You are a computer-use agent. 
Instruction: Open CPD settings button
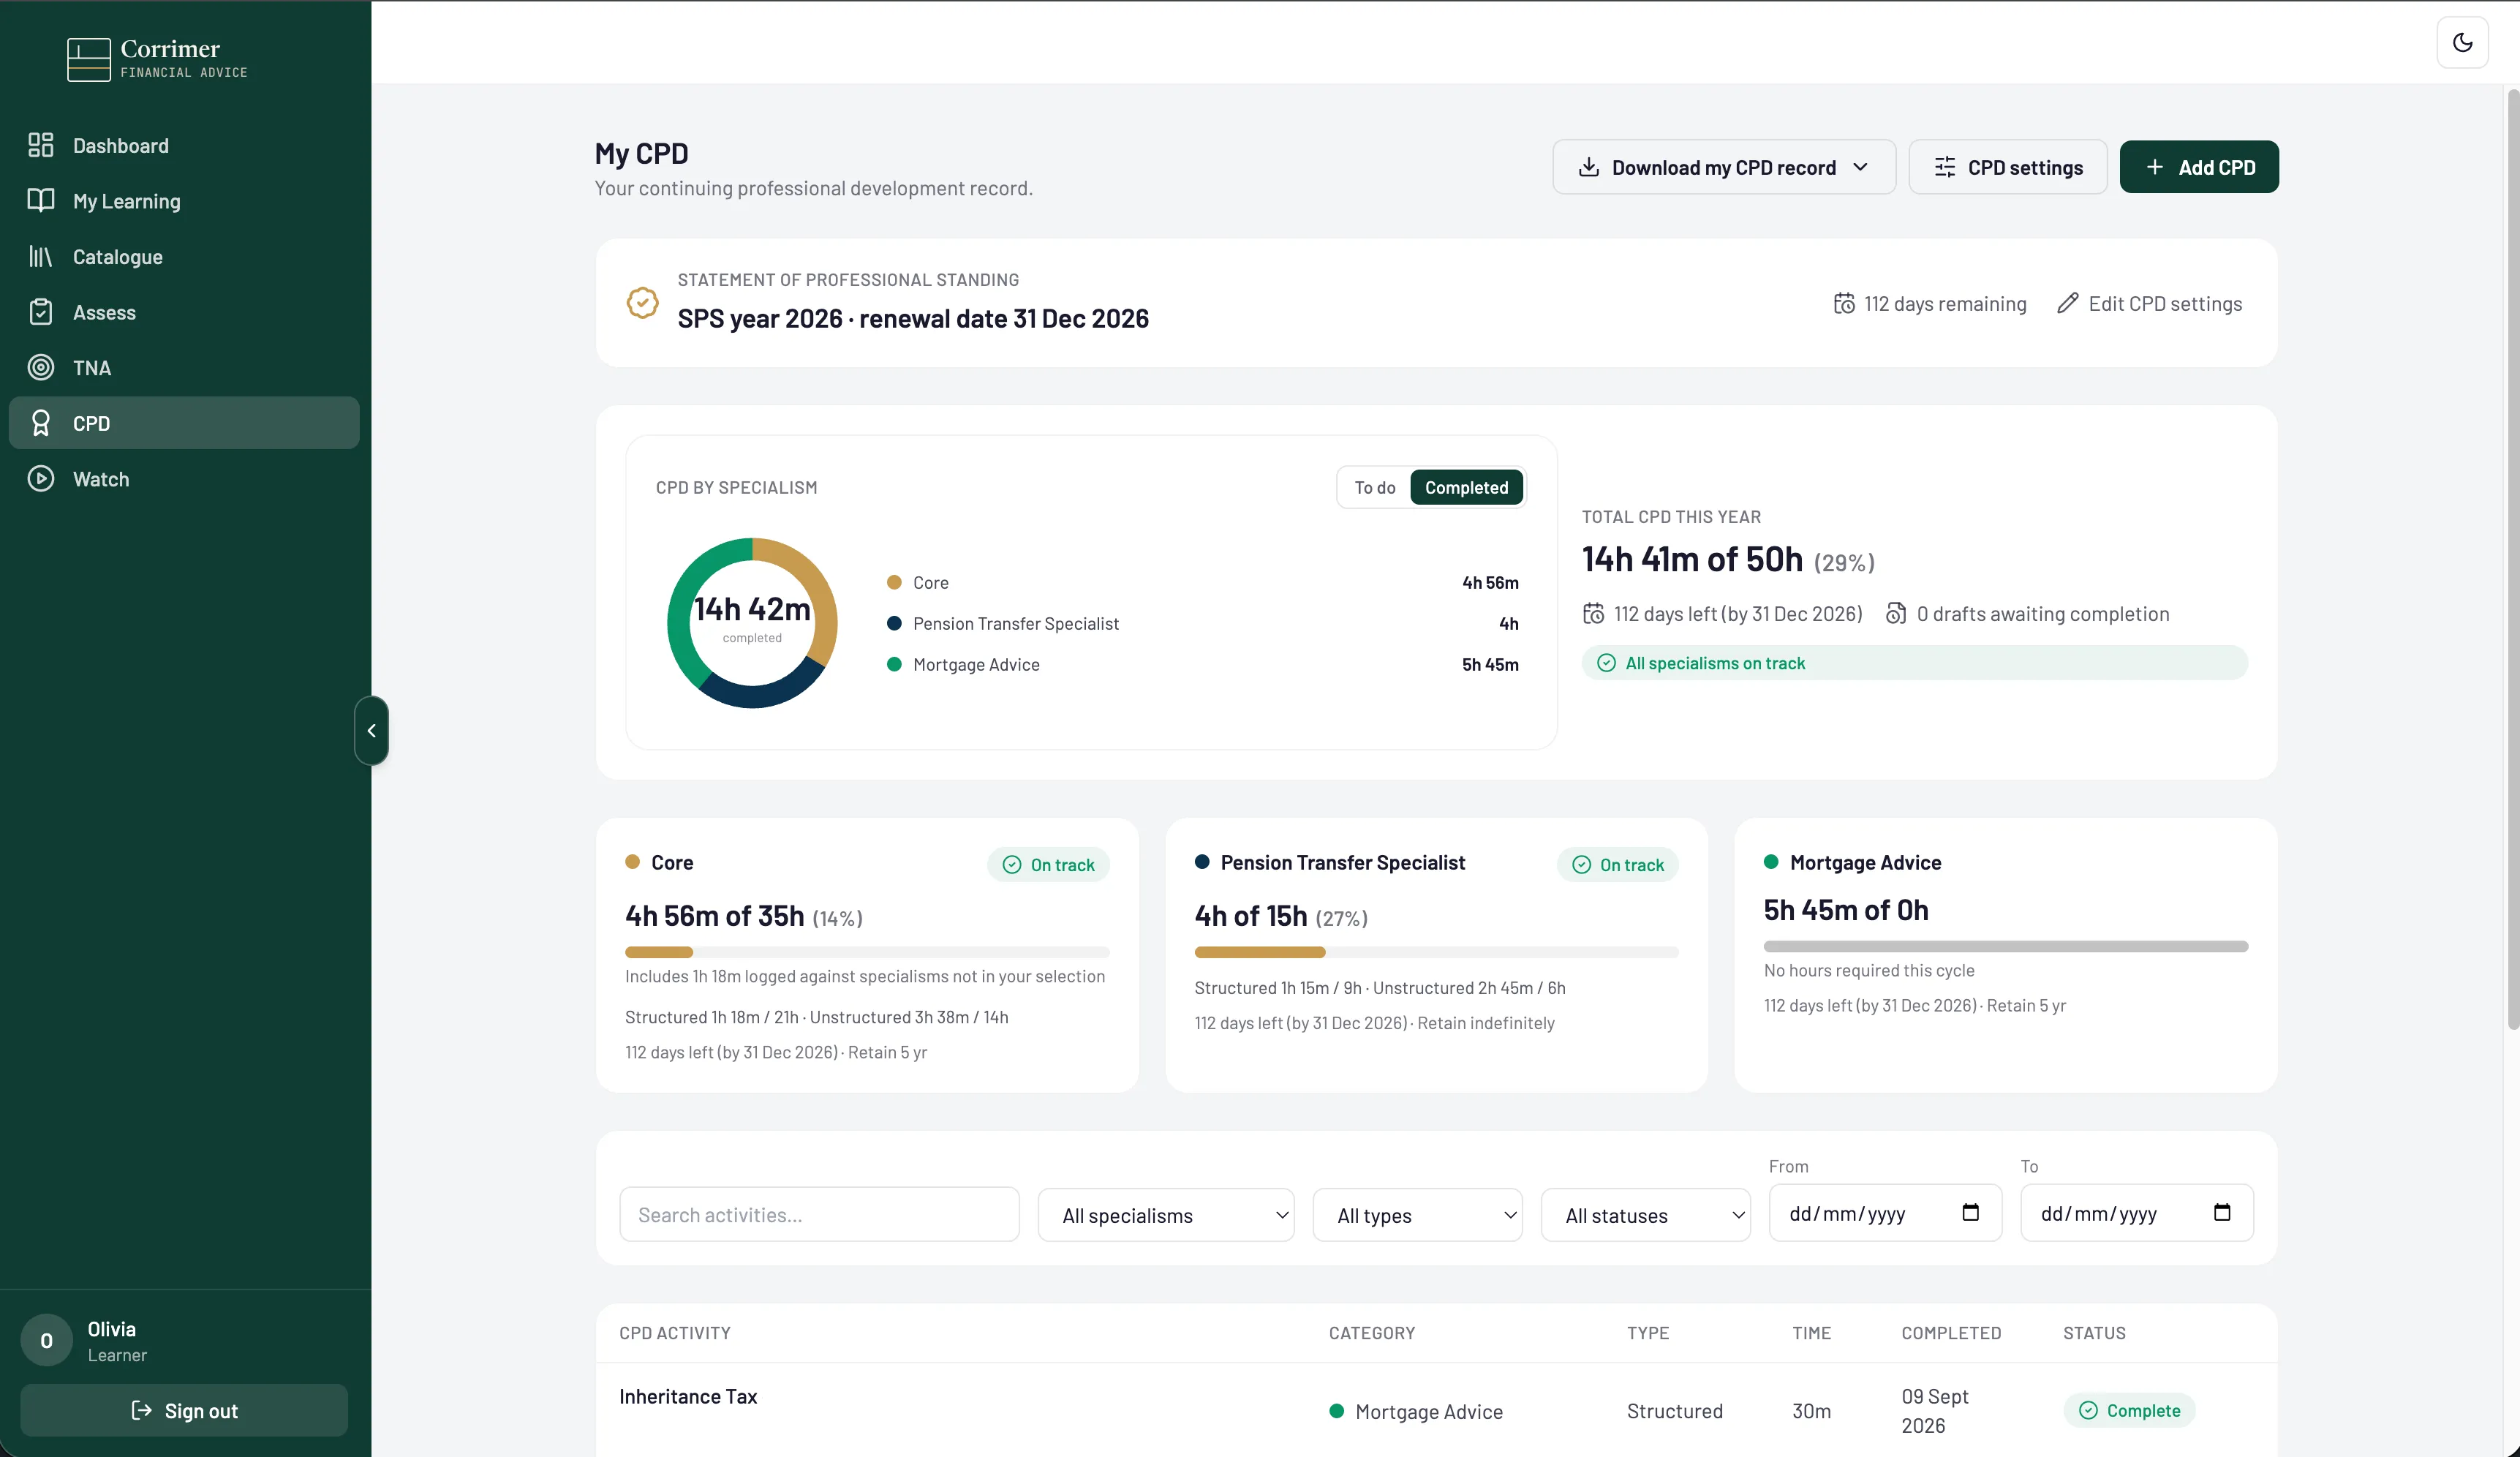coord(2008,167)
